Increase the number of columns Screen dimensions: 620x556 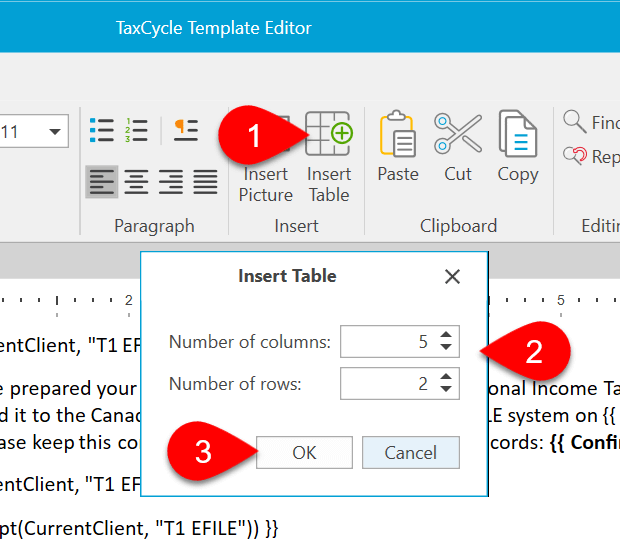(446, 335)
